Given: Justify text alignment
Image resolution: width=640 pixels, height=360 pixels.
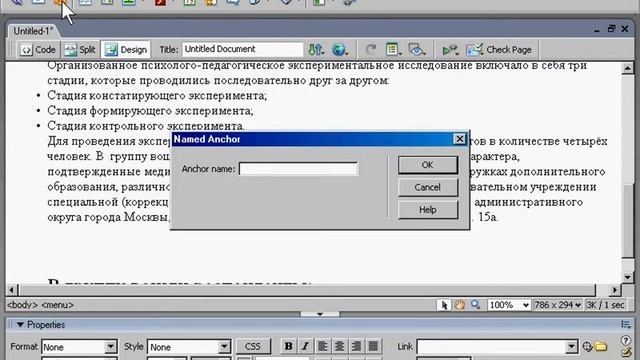Looking at the screenshot, I should 373,346.
